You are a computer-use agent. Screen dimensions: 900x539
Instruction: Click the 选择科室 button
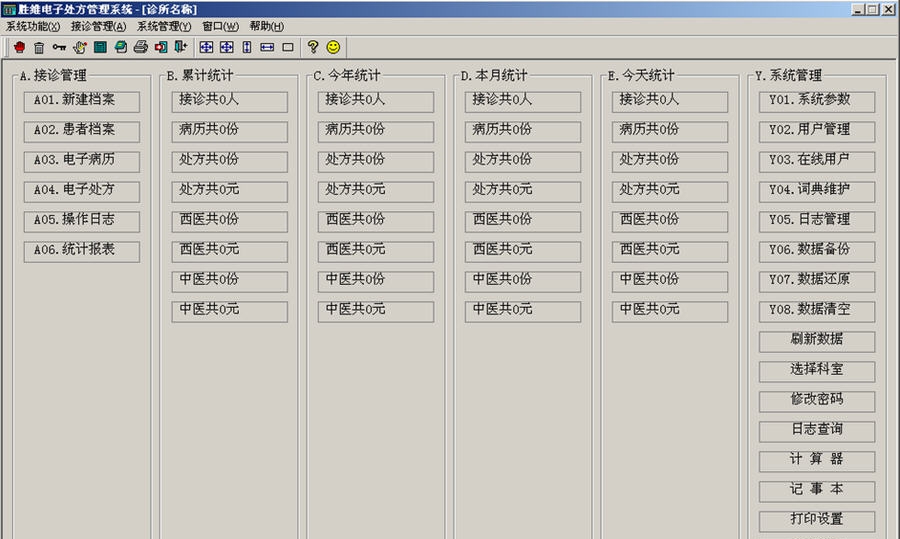pyautogui.click(x=817, y=371)
